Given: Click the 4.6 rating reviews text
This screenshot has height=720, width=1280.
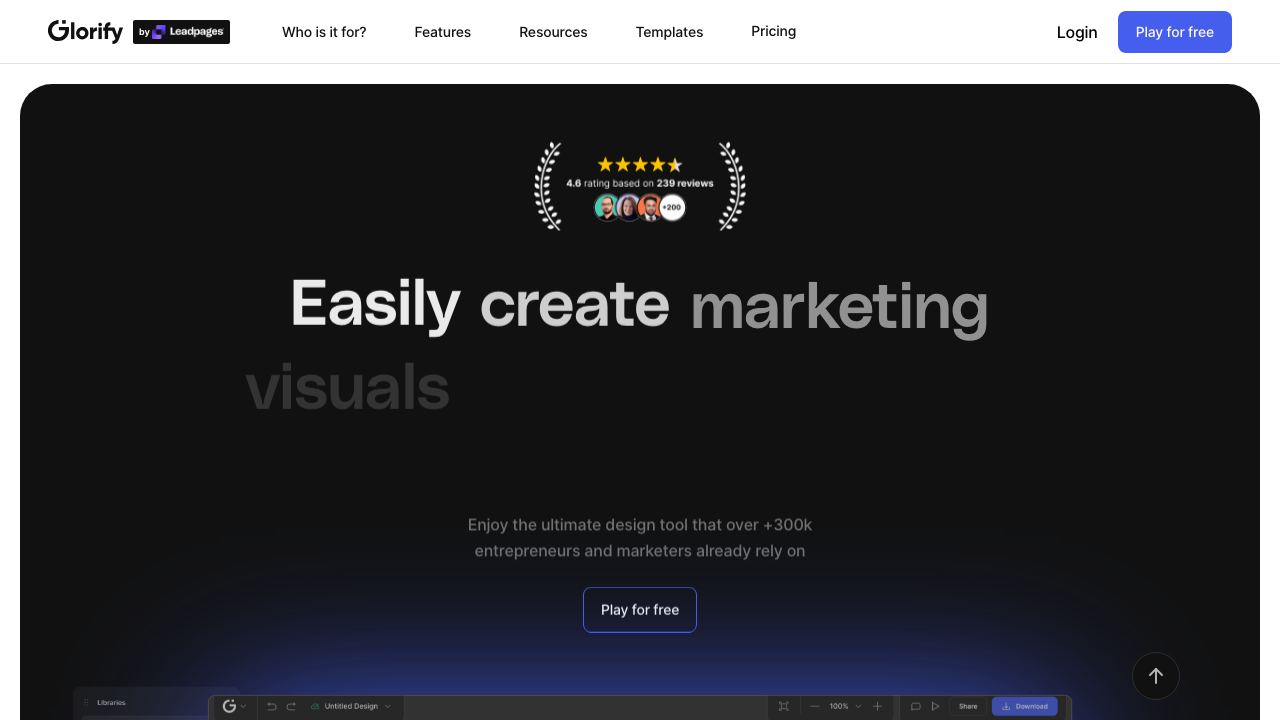Looking at the screenshot, I should pos(640,183).
